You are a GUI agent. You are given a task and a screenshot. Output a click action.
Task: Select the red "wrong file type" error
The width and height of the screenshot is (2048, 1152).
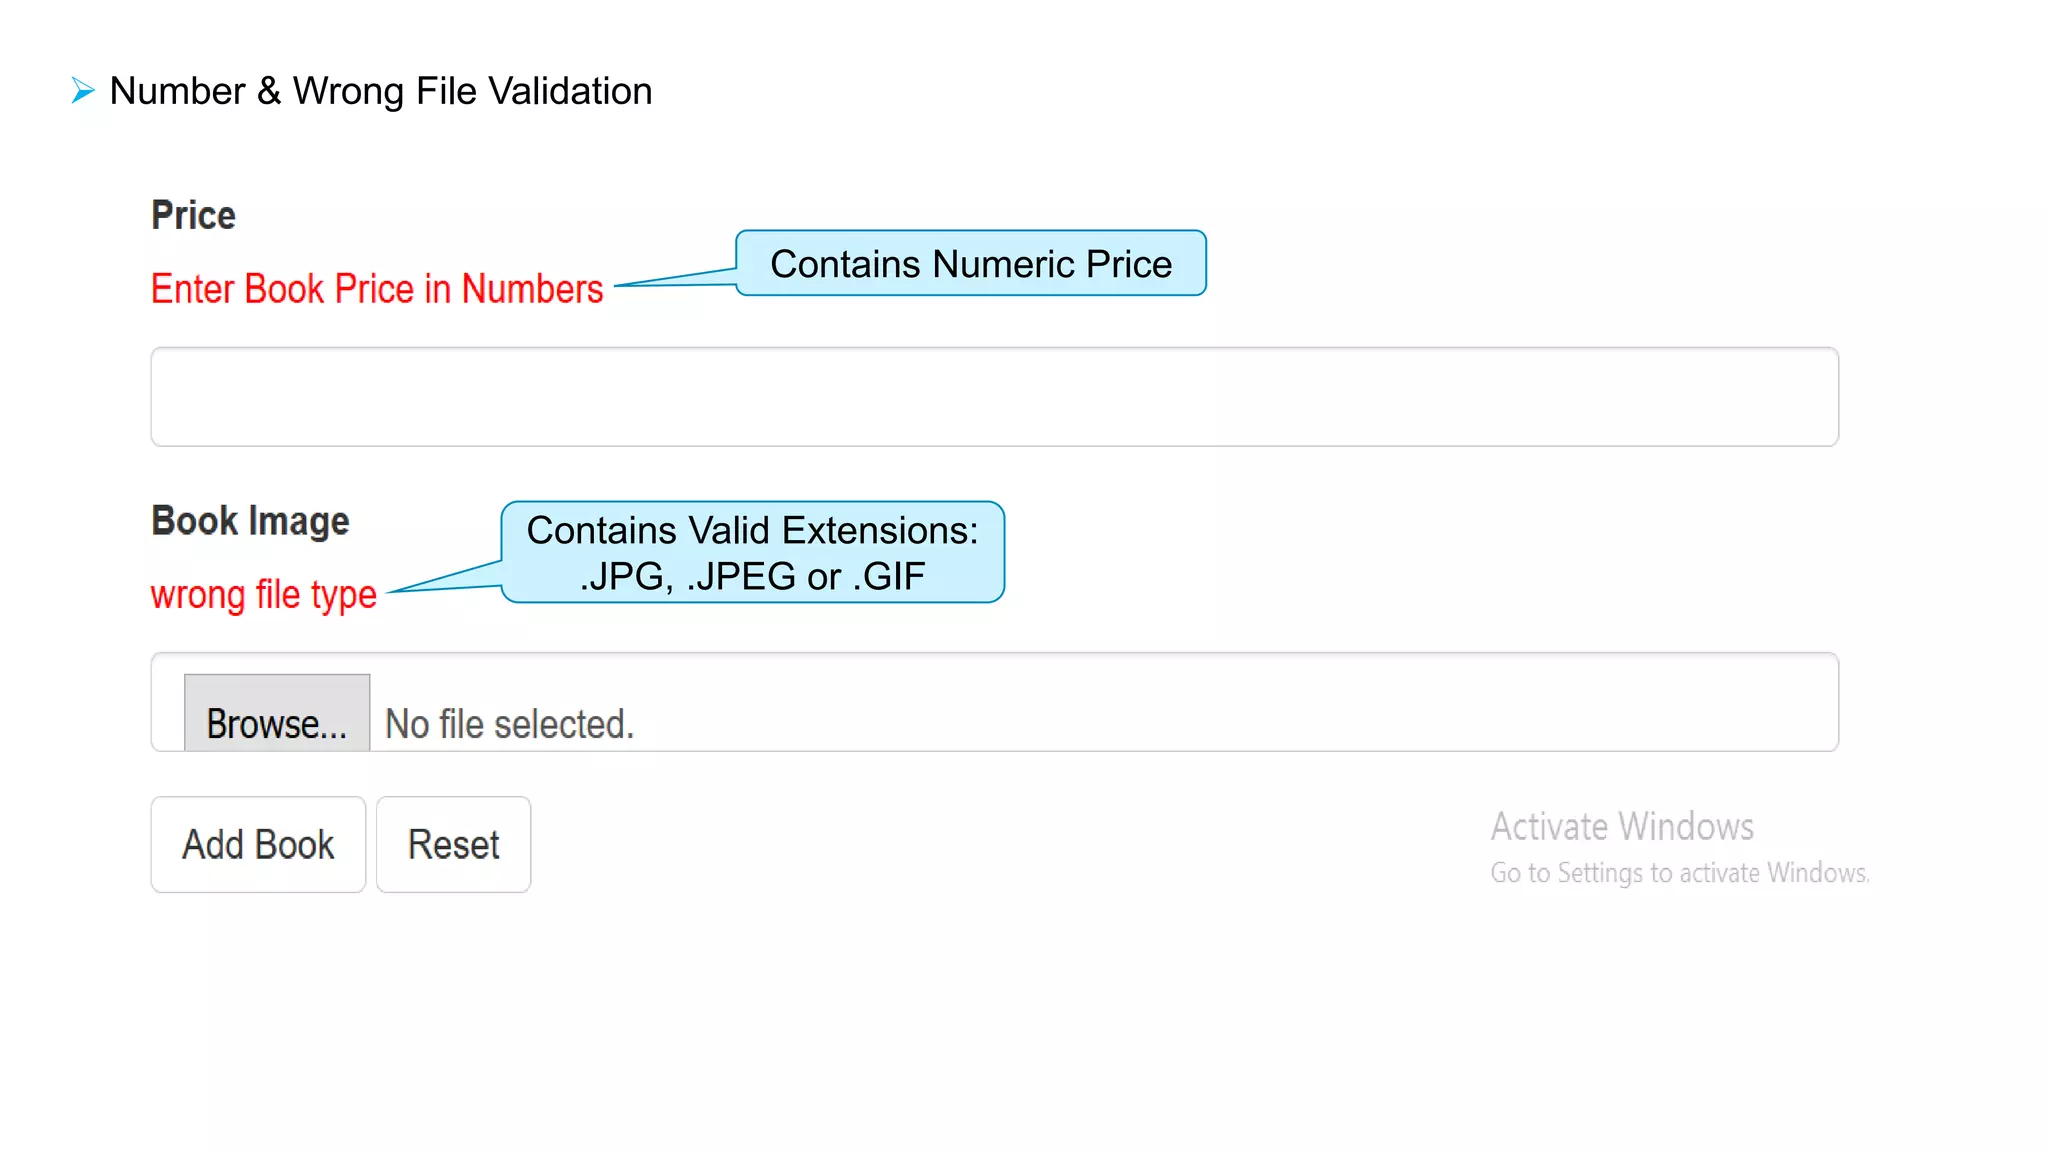(263, 594)
